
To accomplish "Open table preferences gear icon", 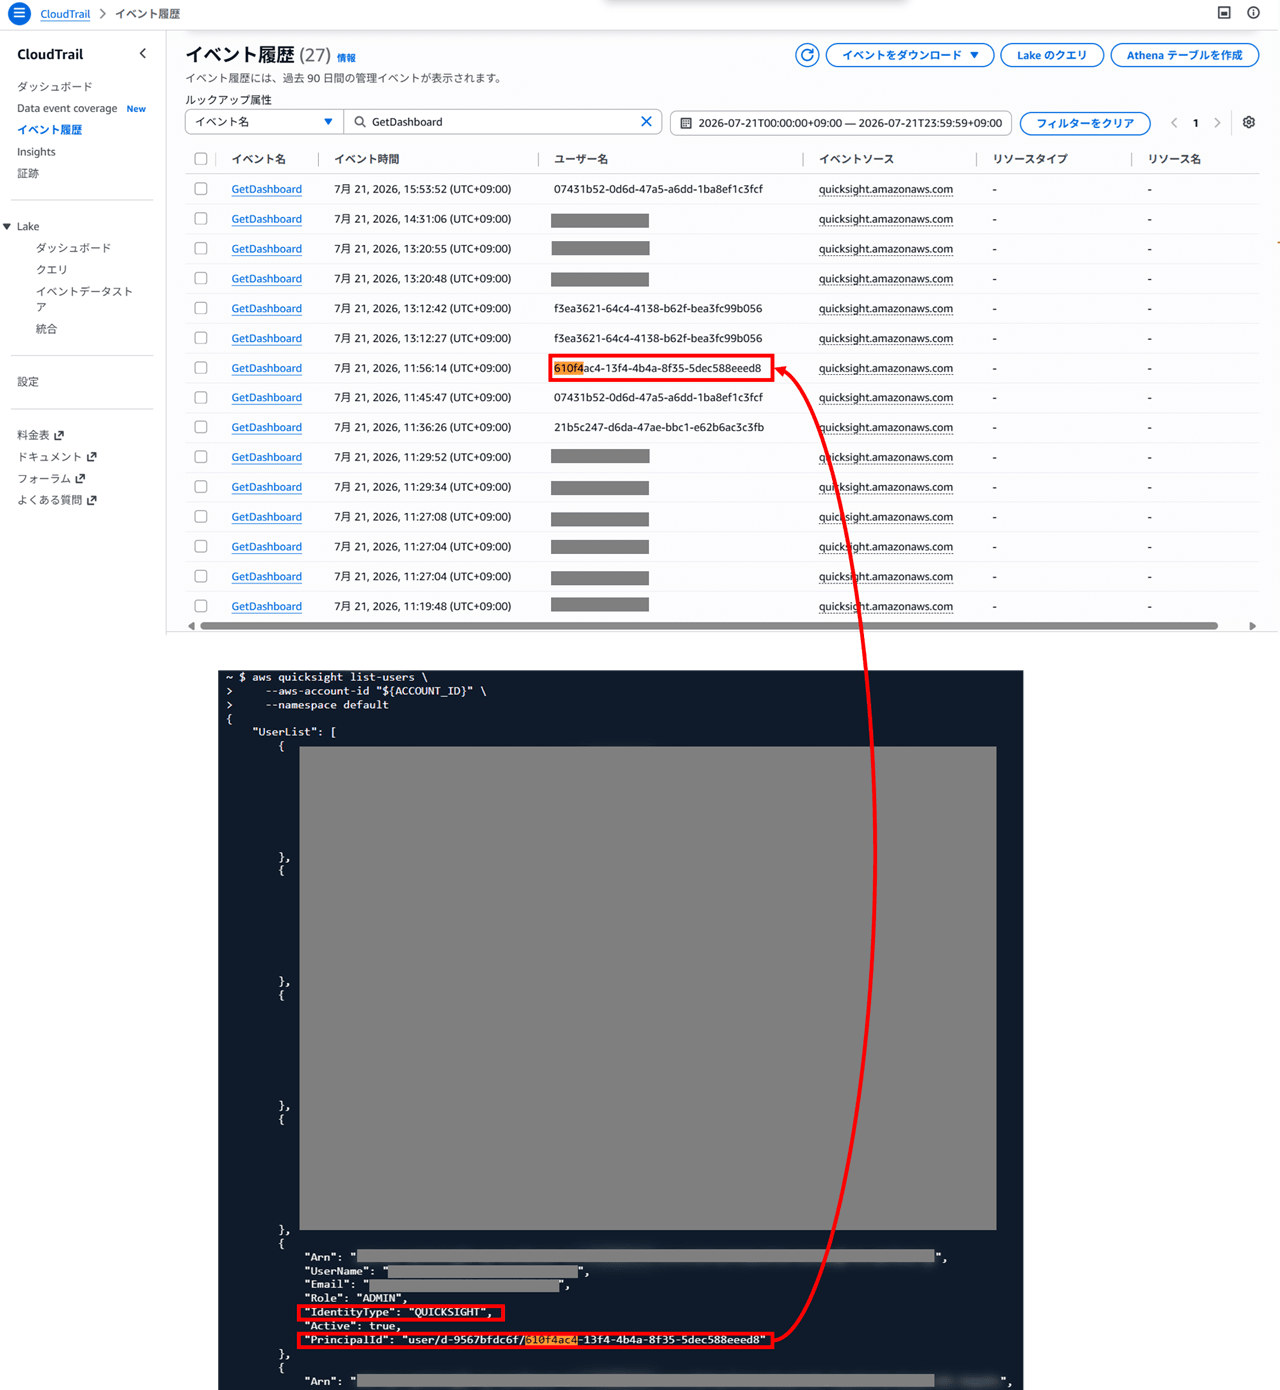I will point(1249,123).
